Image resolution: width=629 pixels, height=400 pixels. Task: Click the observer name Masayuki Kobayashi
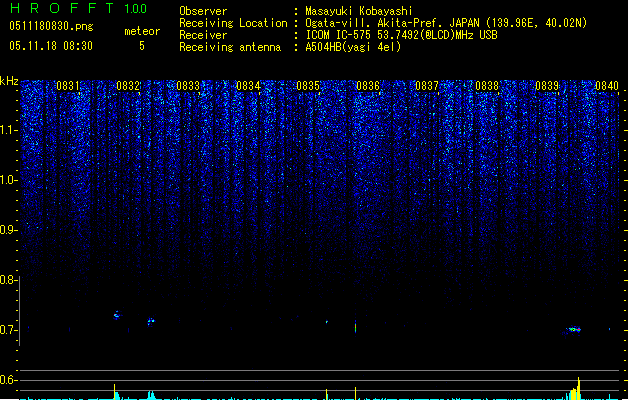359,11
